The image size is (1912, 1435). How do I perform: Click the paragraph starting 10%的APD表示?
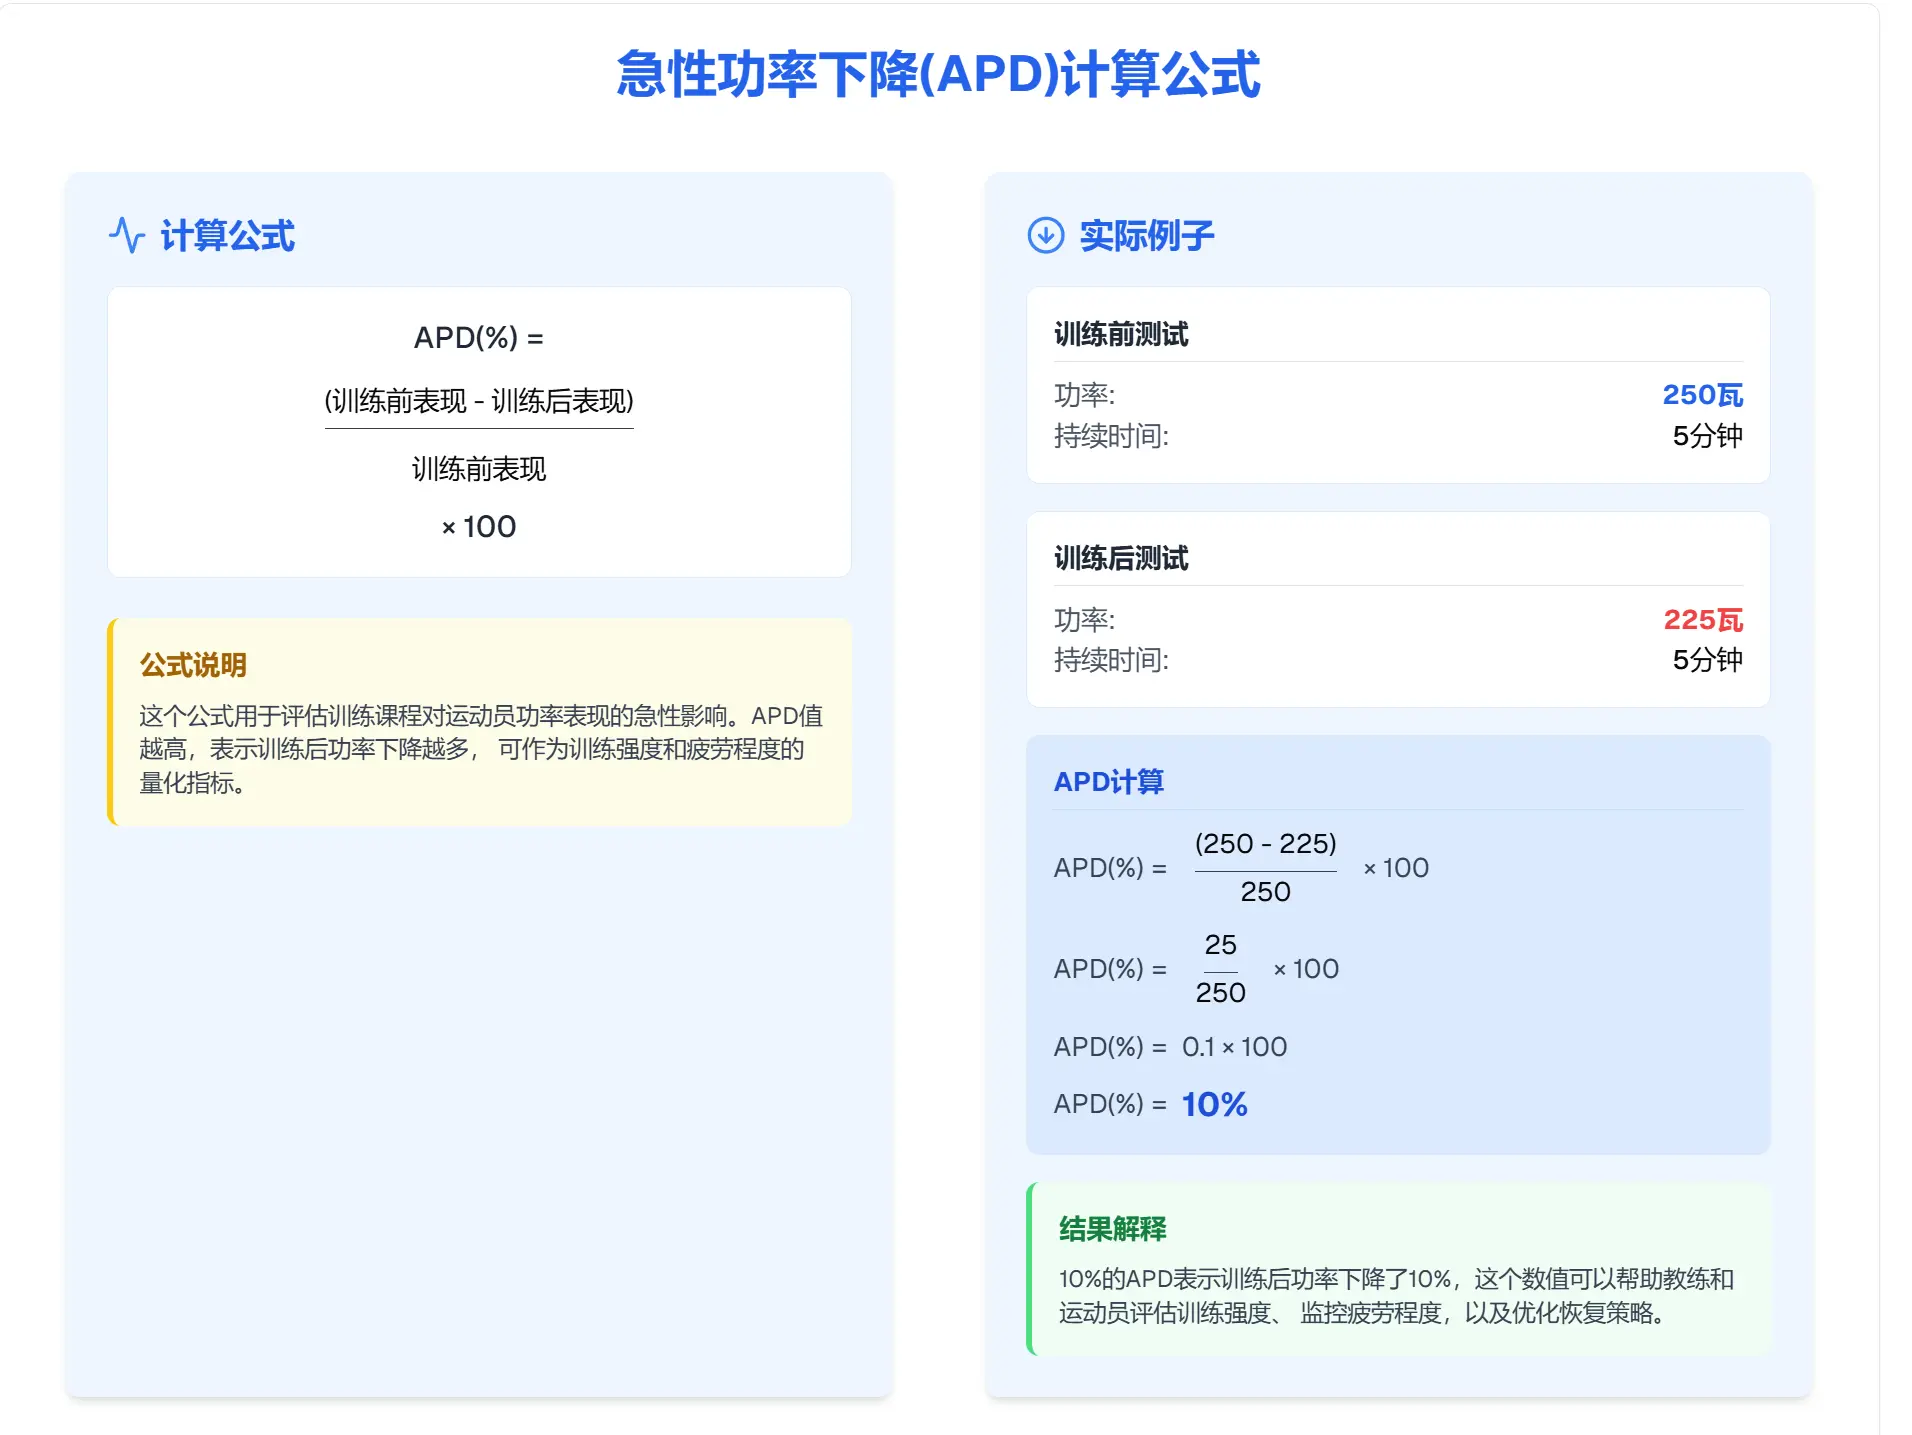pos(1397,1296)
